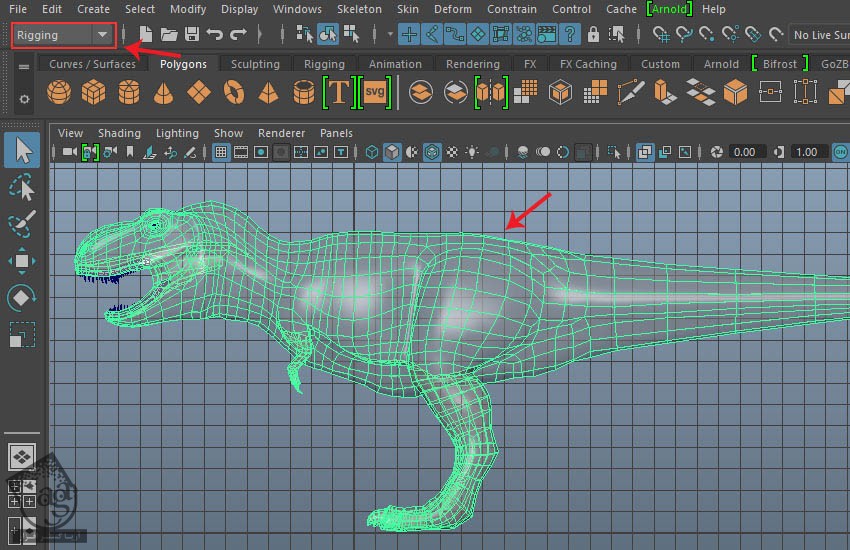
Task: Open the Skeleton menu
Action: pyautogui.click(x=359, y=9)
